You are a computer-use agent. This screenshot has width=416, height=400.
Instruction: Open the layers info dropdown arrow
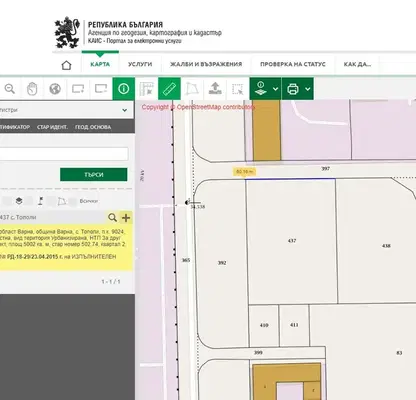(275, 89)
